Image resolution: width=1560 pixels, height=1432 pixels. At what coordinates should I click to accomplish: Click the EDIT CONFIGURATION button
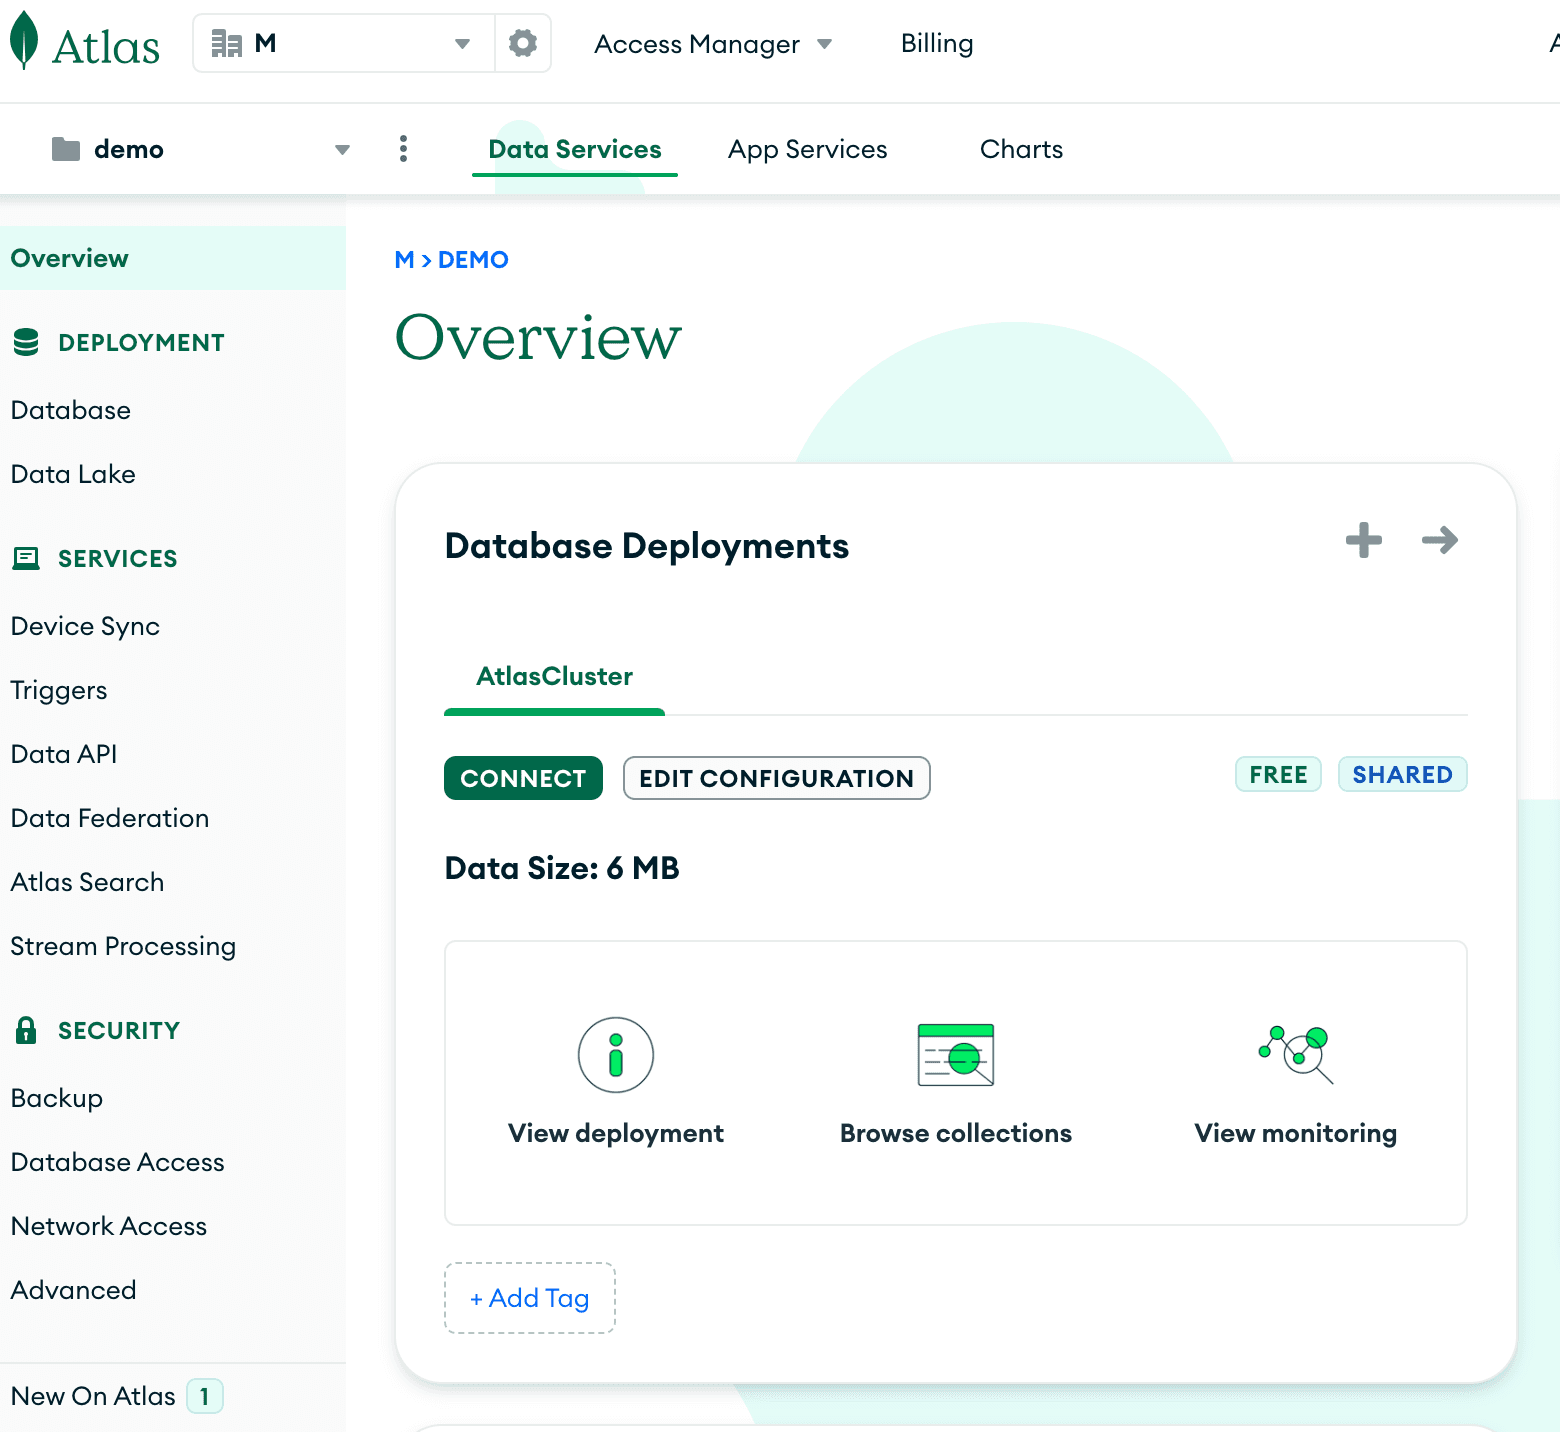tap(776, 778)
